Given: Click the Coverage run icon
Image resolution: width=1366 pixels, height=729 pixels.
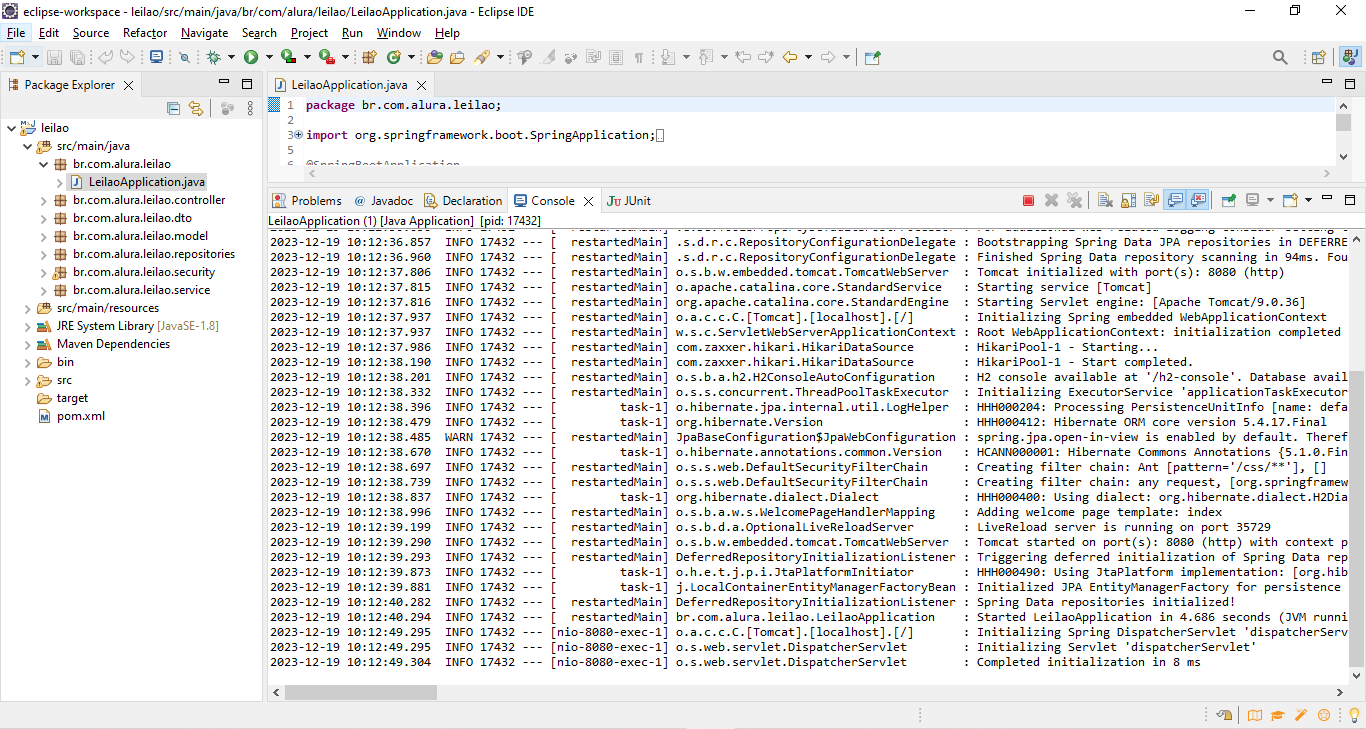Looking at the screenshot, I should coord(288,57).
